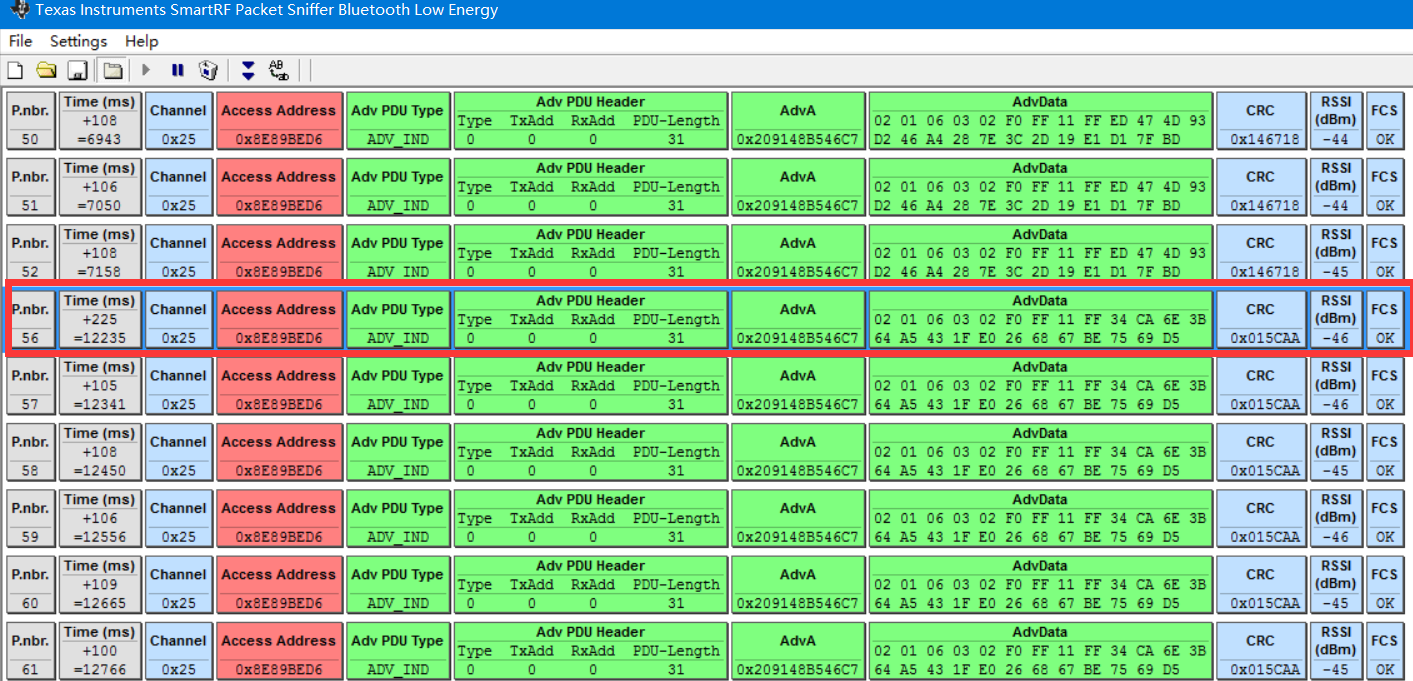The height and width of the screenshot is (681, 1413).
Task: Select Access Address cell of packet 60
Action: tap(279, 584)
